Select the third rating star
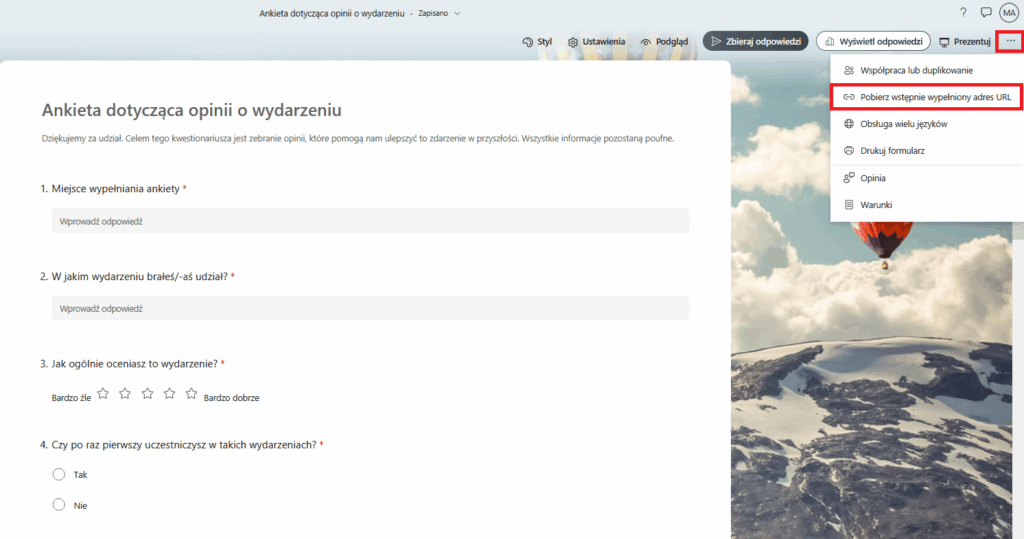The height and width of the screenshot is (539, 1024). tap(148, 393)
